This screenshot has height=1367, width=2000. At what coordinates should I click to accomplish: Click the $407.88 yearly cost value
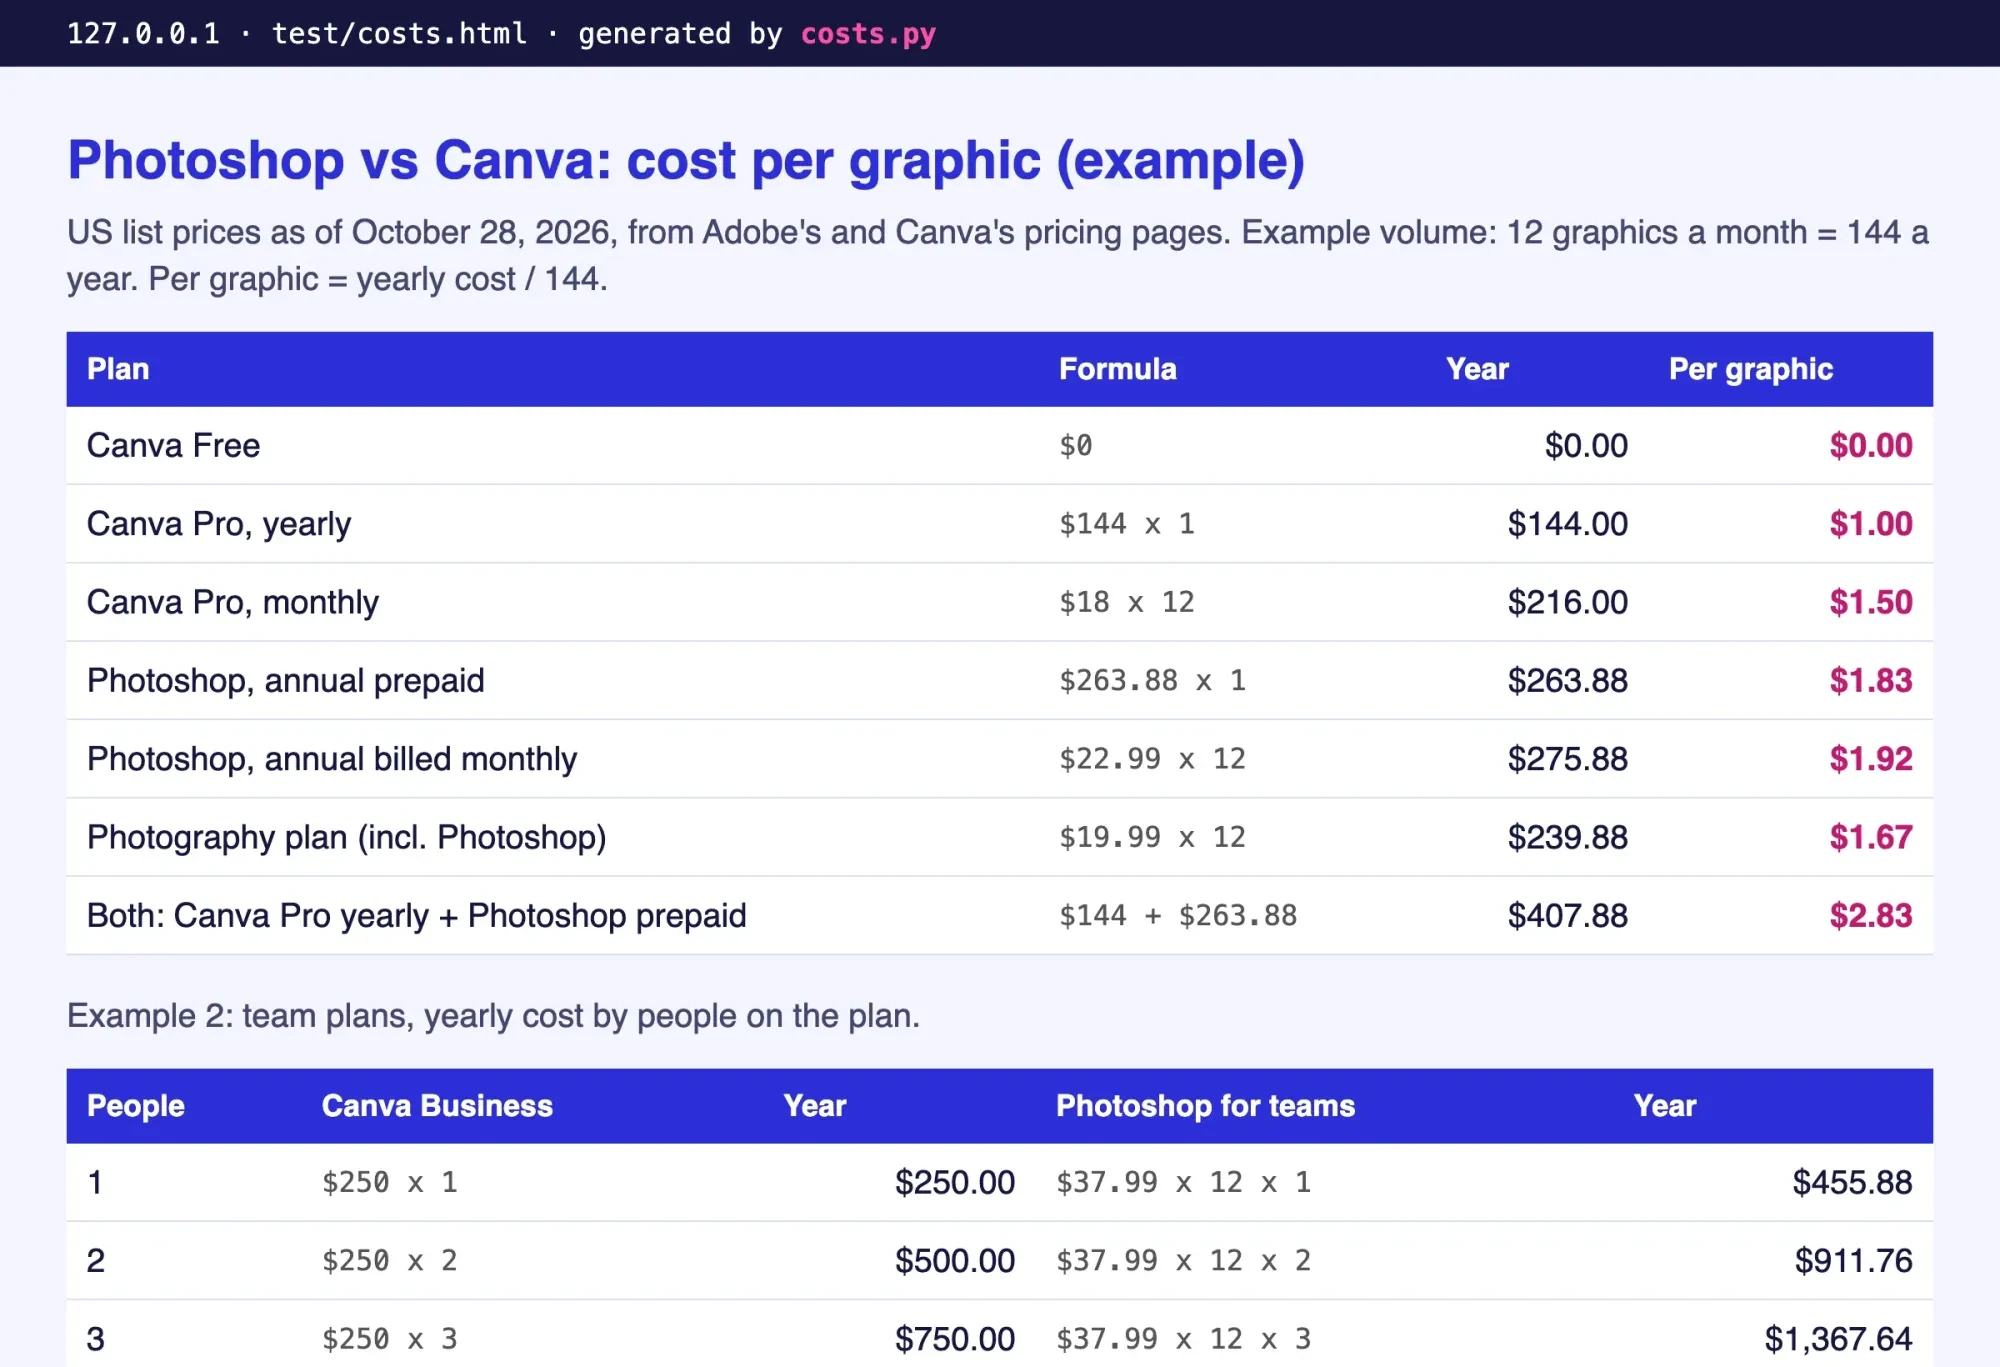pyautogui.click(x=1568, y=916)
